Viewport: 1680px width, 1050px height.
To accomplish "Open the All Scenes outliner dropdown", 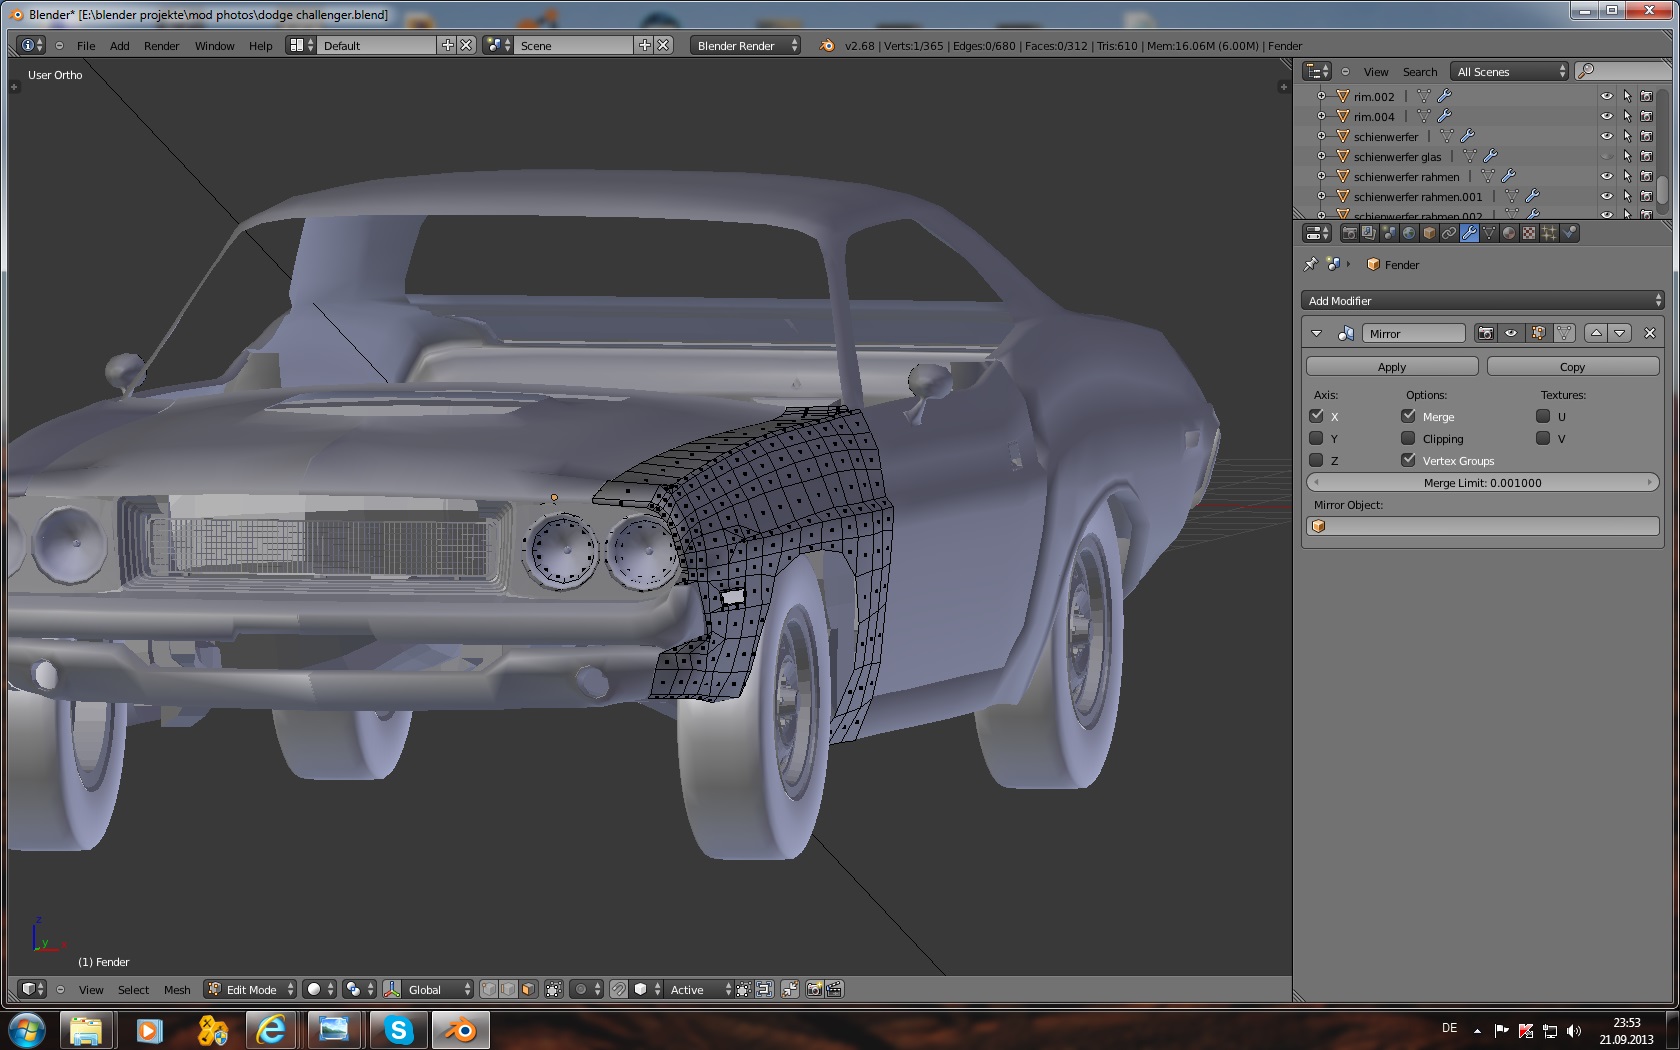I will click(1510, 71).
